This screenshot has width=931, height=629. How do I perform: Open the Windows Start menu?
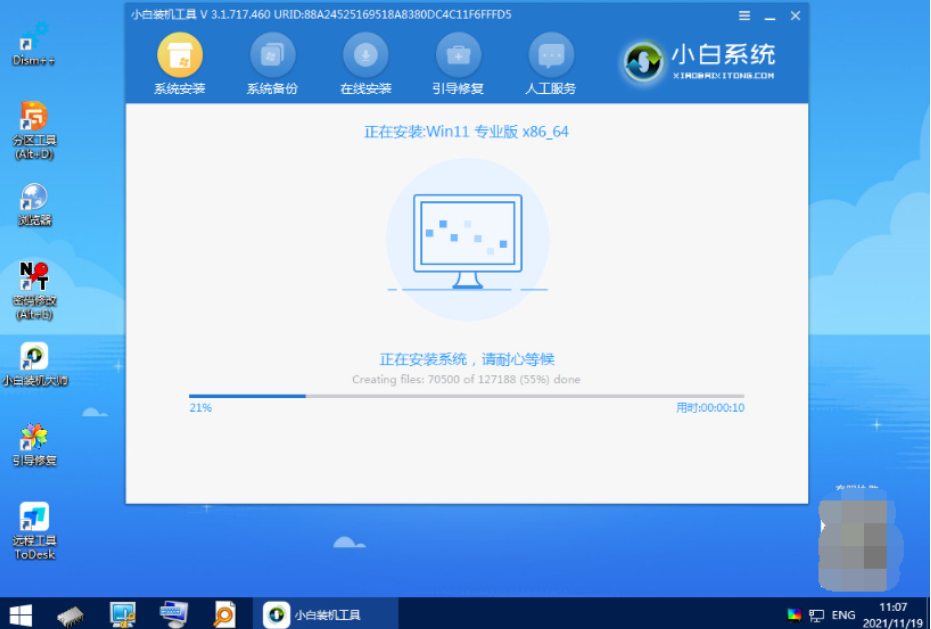coord(21,615)
